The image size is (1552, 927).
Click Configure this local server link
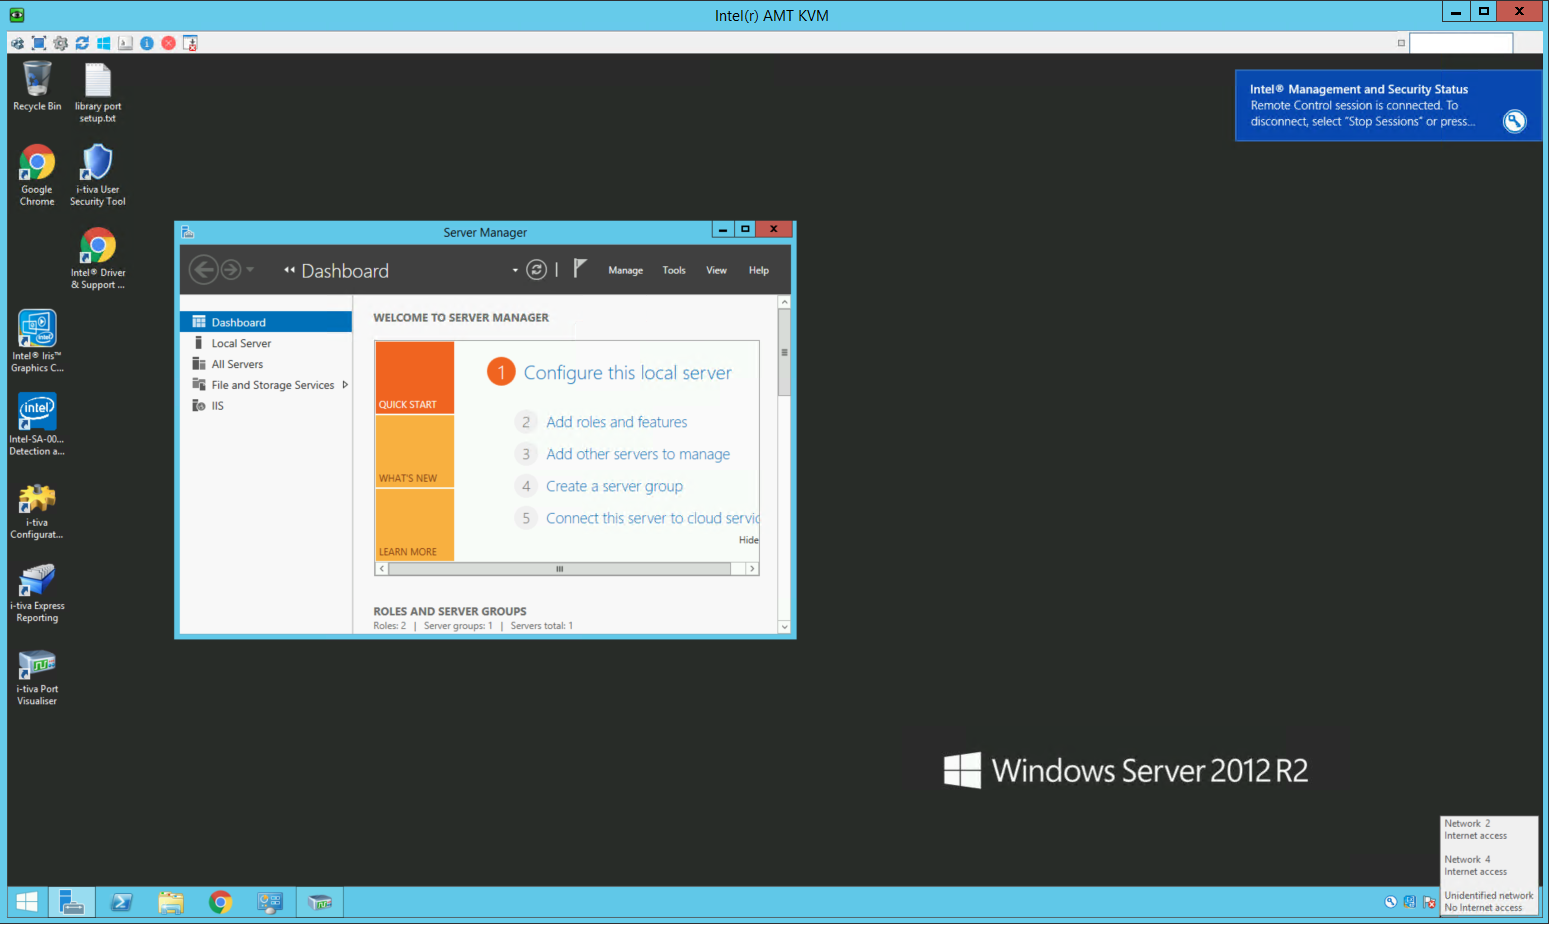[627, 373]
